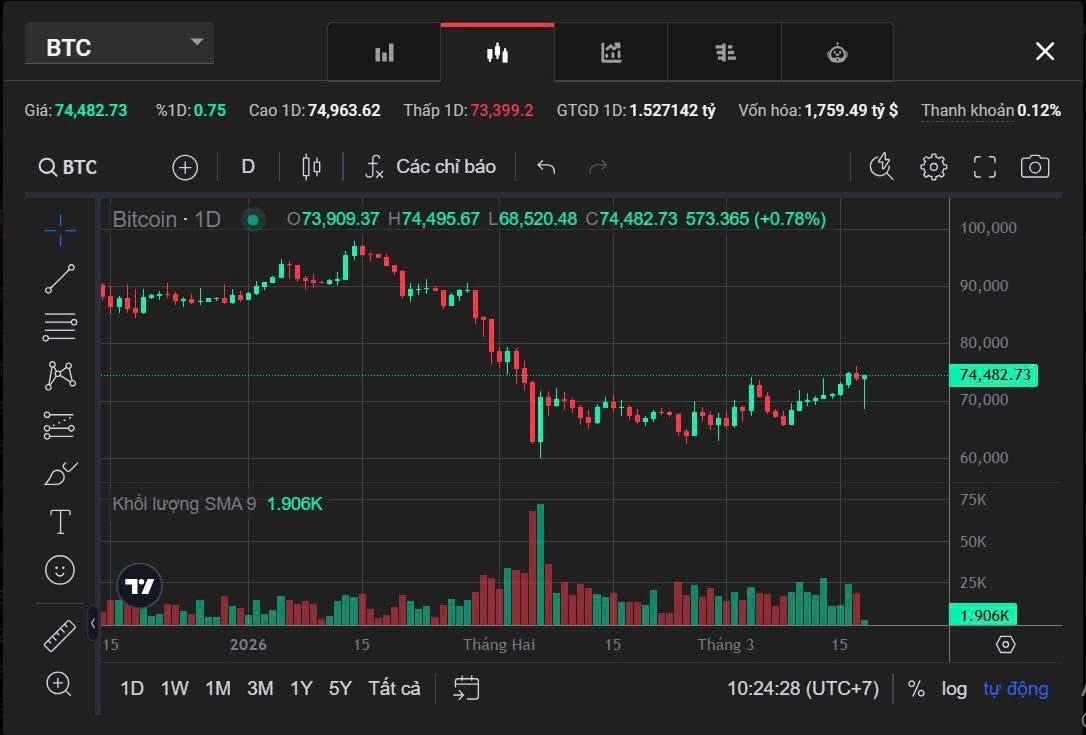Open Các chỉ báo indicators
Screen dimensions: 1086x735
tap(429, 167)
